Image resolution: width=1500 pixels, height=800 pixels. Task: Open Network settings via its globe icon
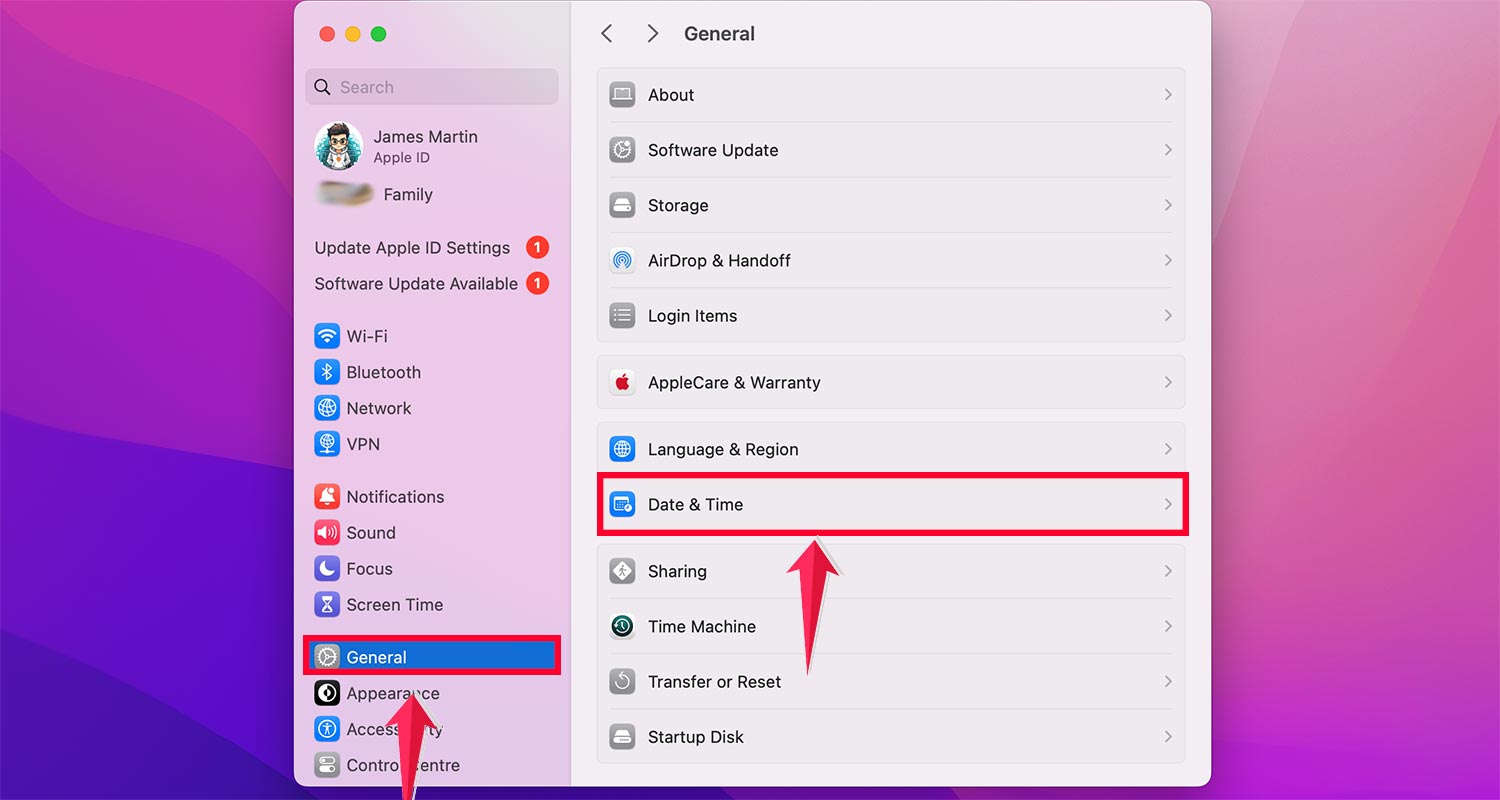[328, 408]
